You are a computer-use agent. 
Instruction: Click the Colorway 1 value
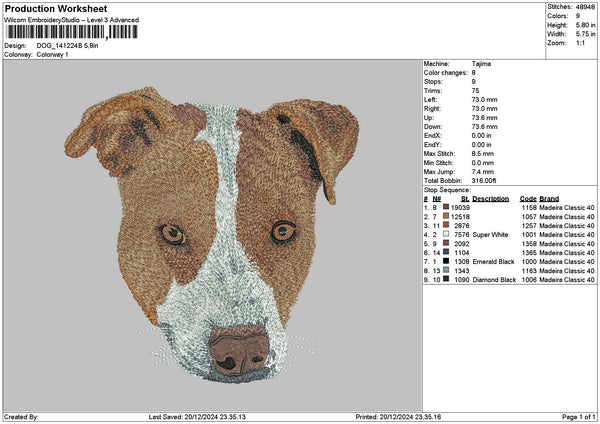click(53, 54)
